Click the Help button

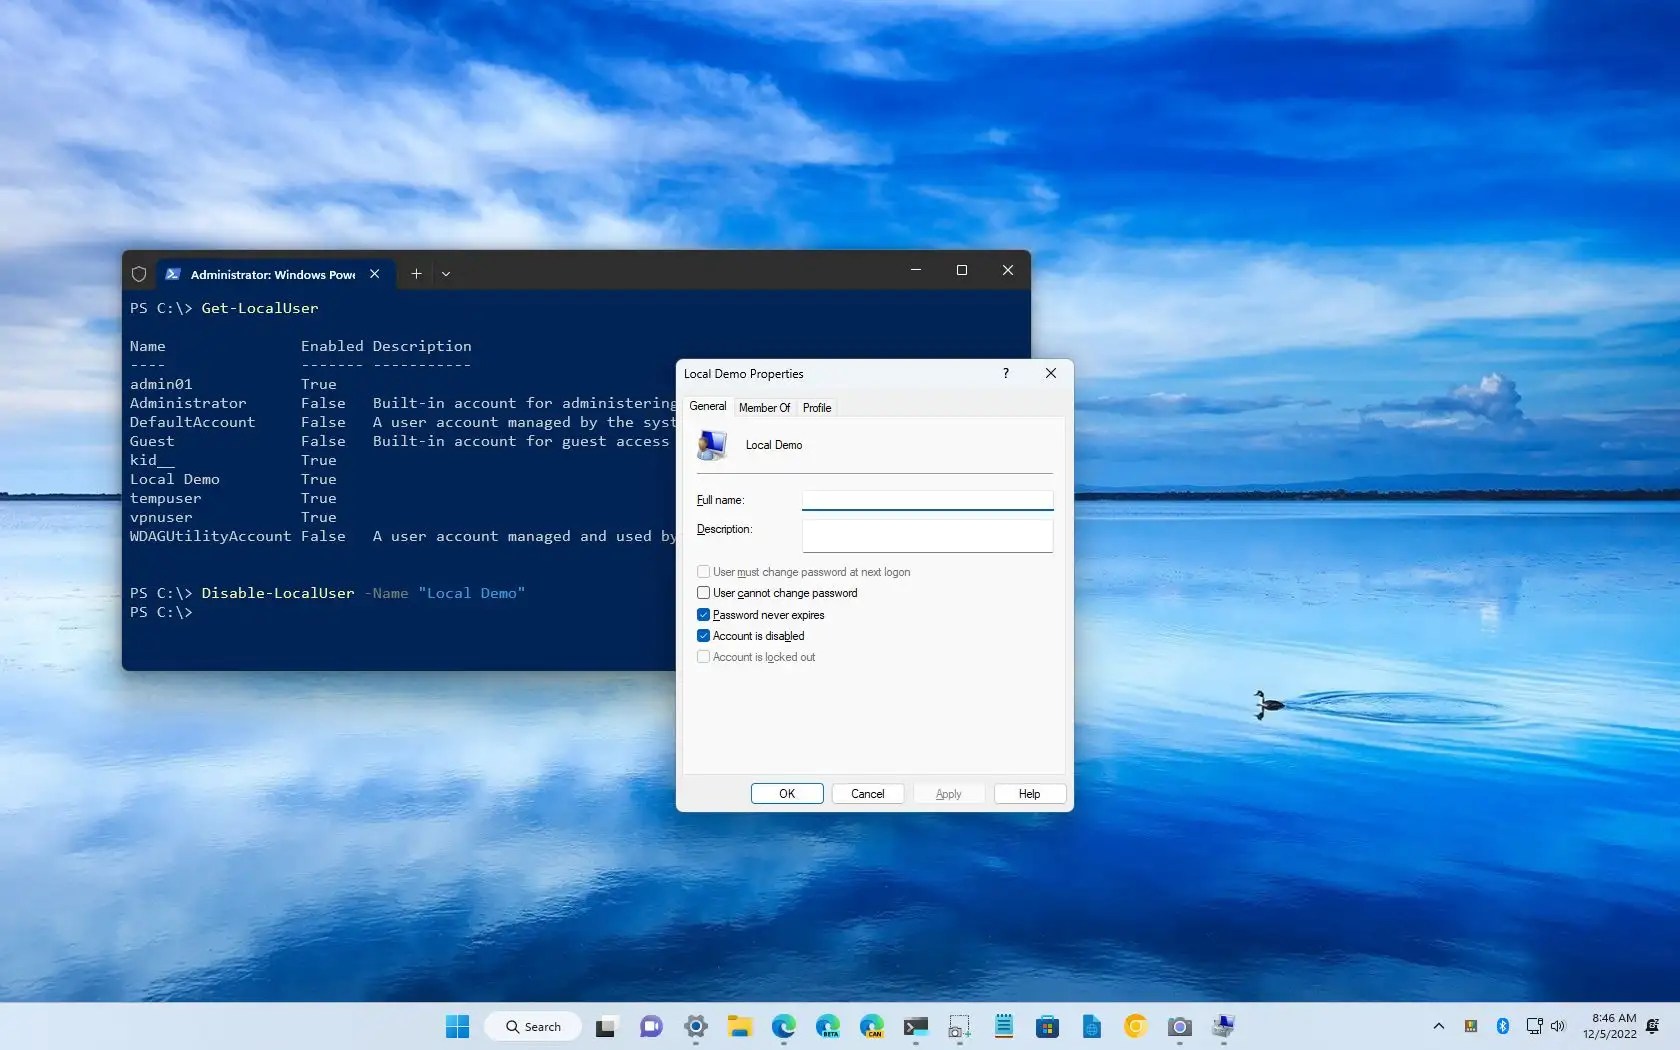coord(1028,793)
